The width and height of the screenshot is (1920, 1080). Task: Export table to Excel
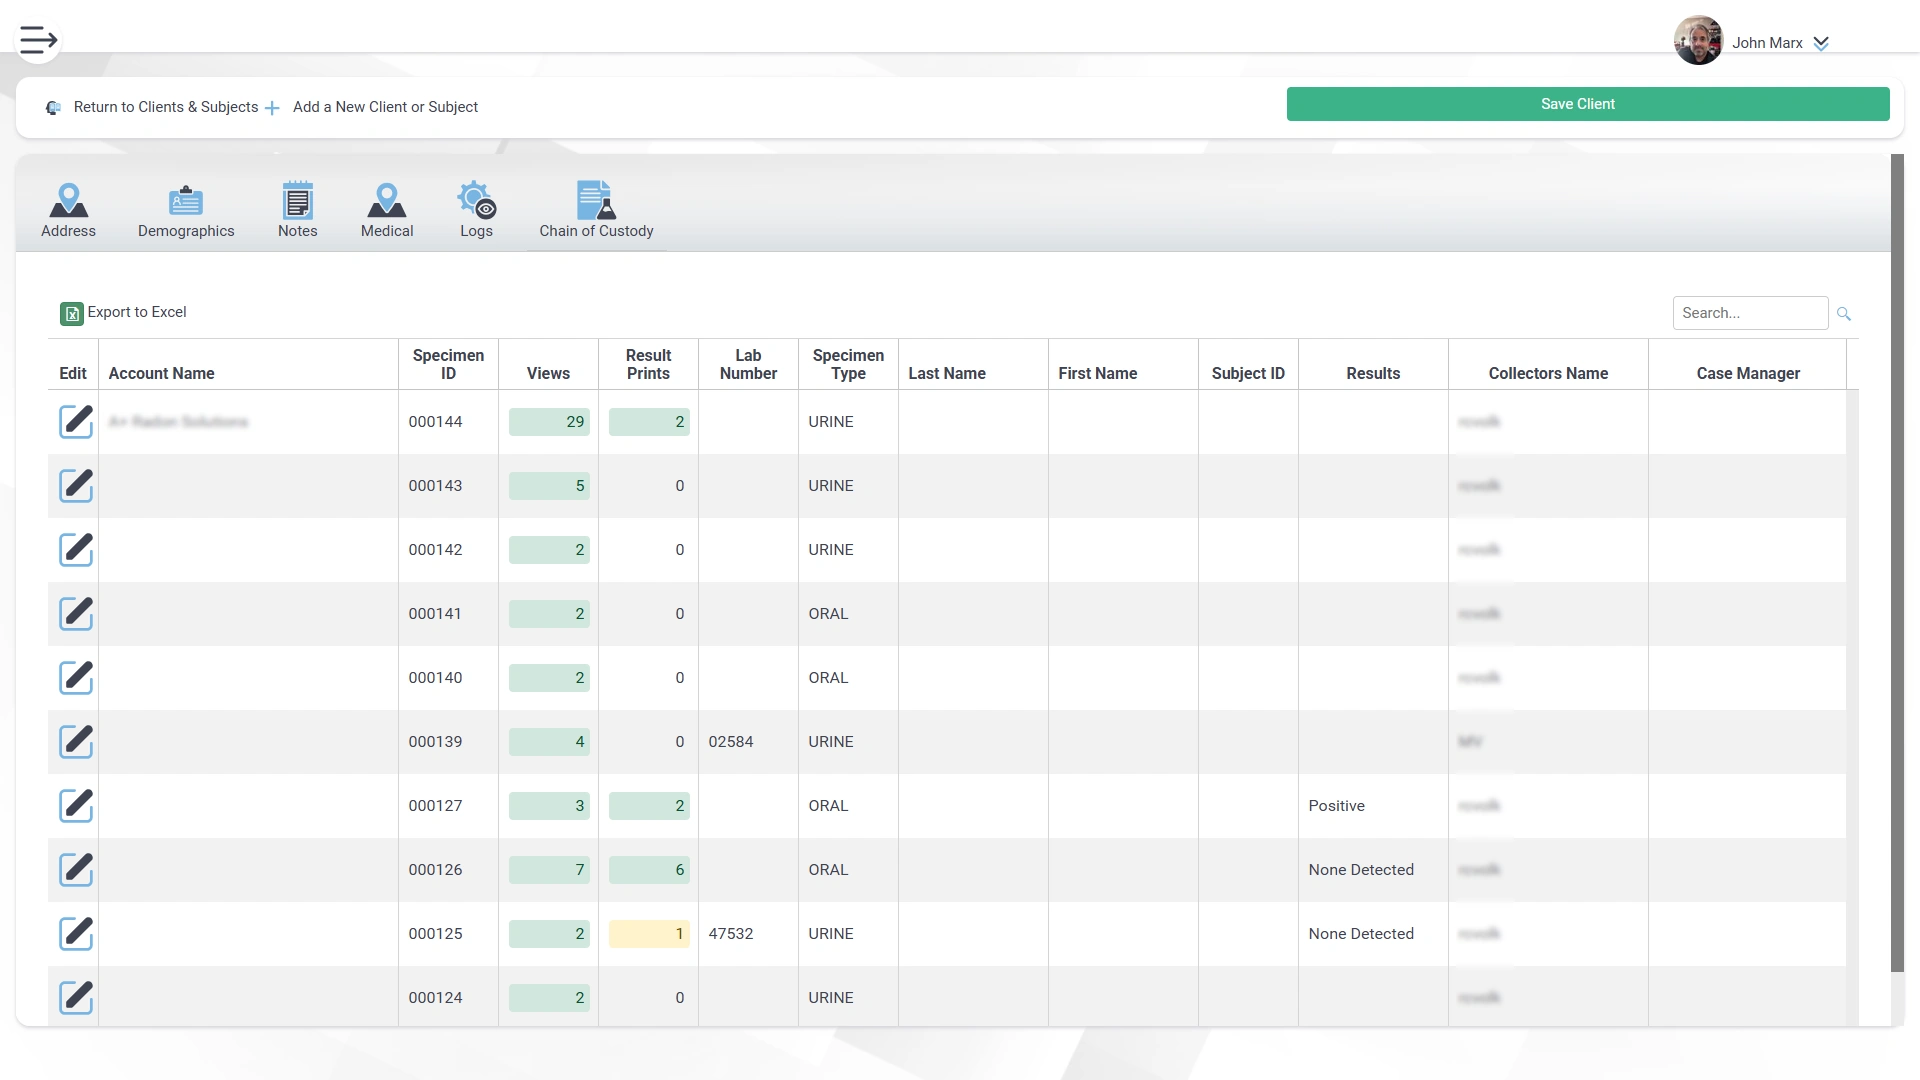pyautogui.click(x=123, y=313)
